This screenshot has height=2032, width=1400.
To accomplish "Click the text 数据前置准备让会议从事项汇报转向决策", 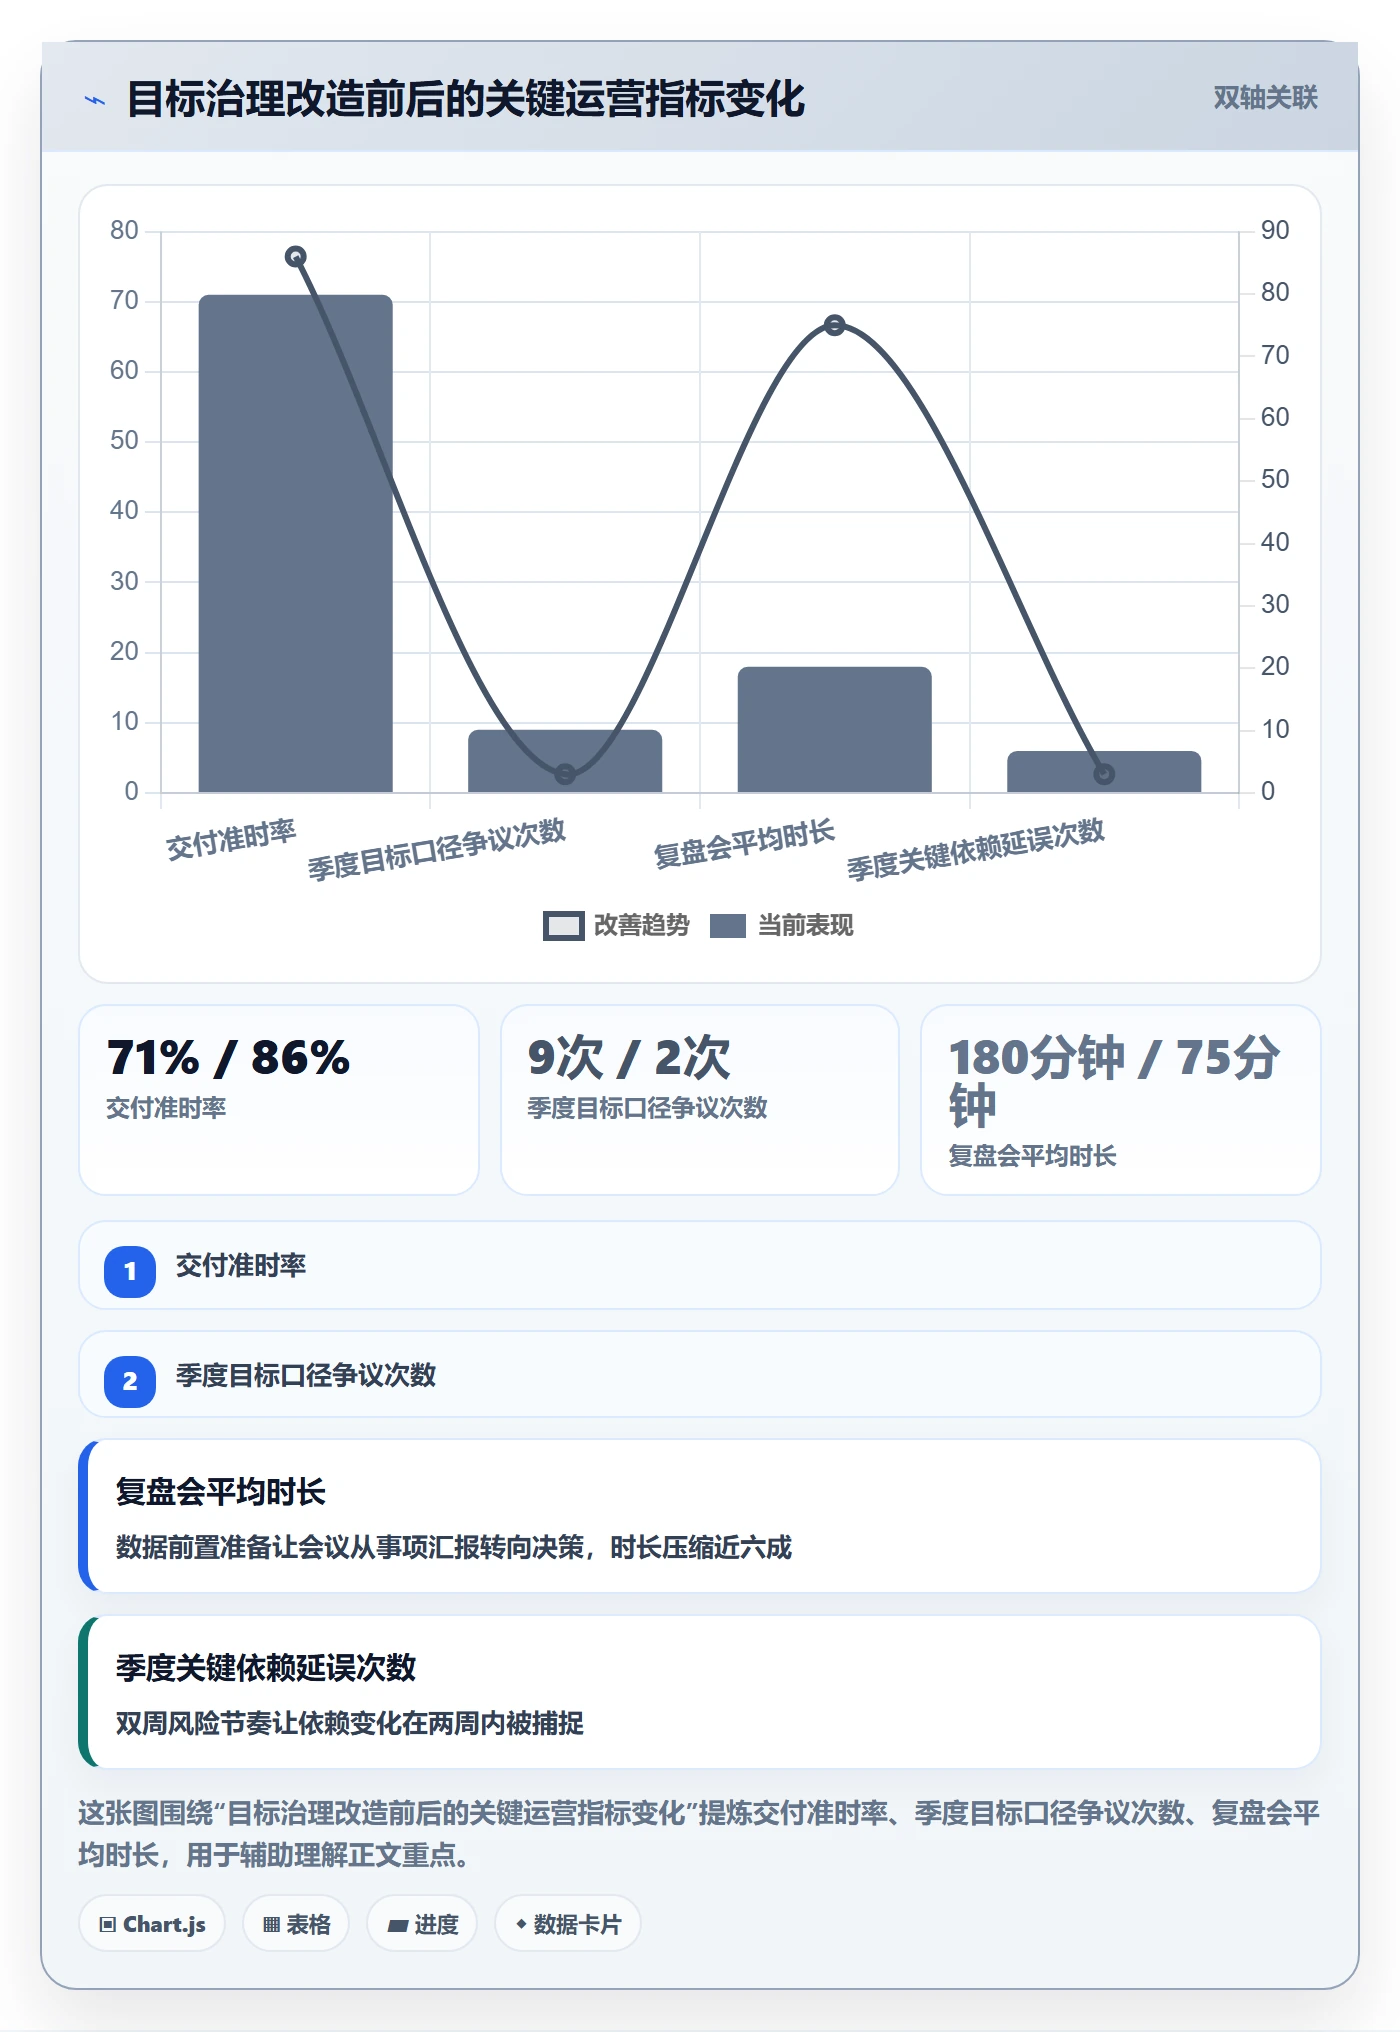I will pyautogui.click(x=350, y=1547).
